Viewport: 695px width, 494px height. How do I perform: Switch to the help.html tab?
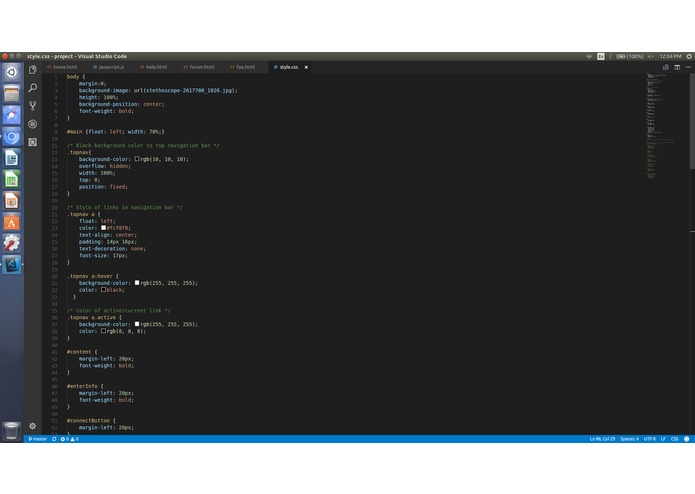tap(154, 67)
